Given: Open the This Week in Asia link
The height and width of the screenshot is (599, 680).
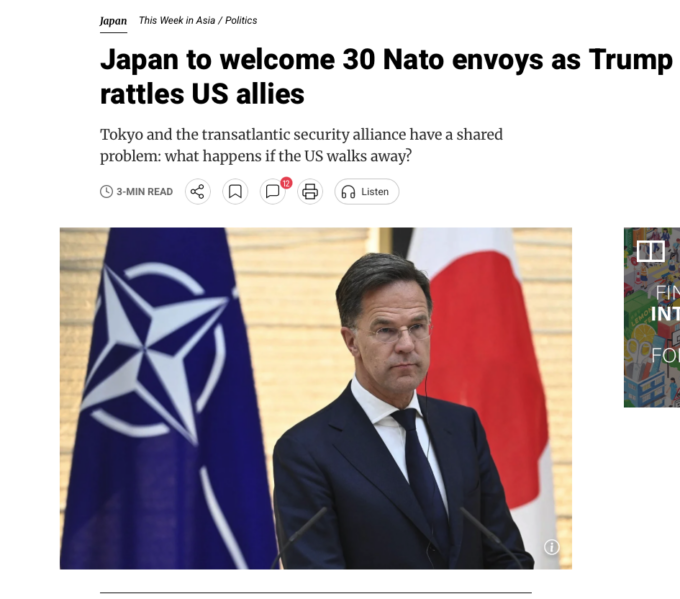Looking at the screenshot, I should tap(177, 20).
